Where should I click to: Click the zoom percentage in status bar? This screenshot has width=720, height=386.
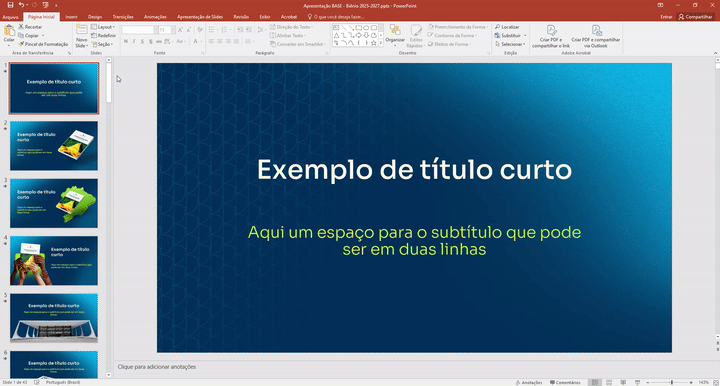click(x=703, y=382)
